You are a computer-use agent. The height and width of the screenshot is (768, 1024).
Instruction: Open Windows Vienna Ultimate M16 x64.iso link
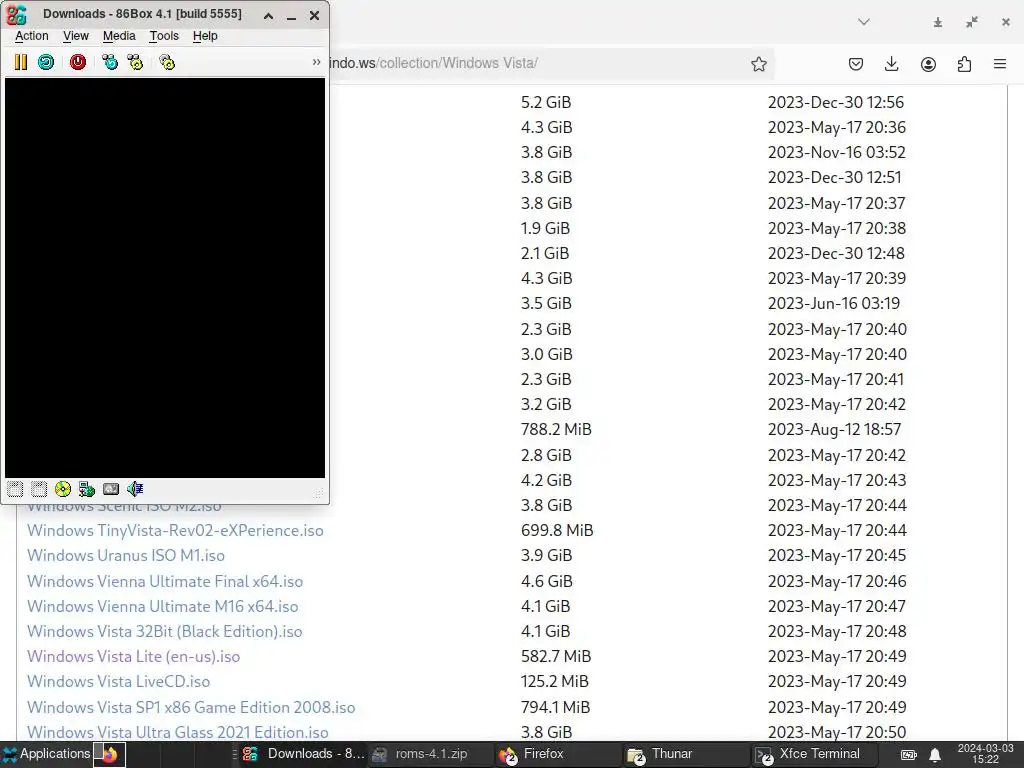pos(162,606)
